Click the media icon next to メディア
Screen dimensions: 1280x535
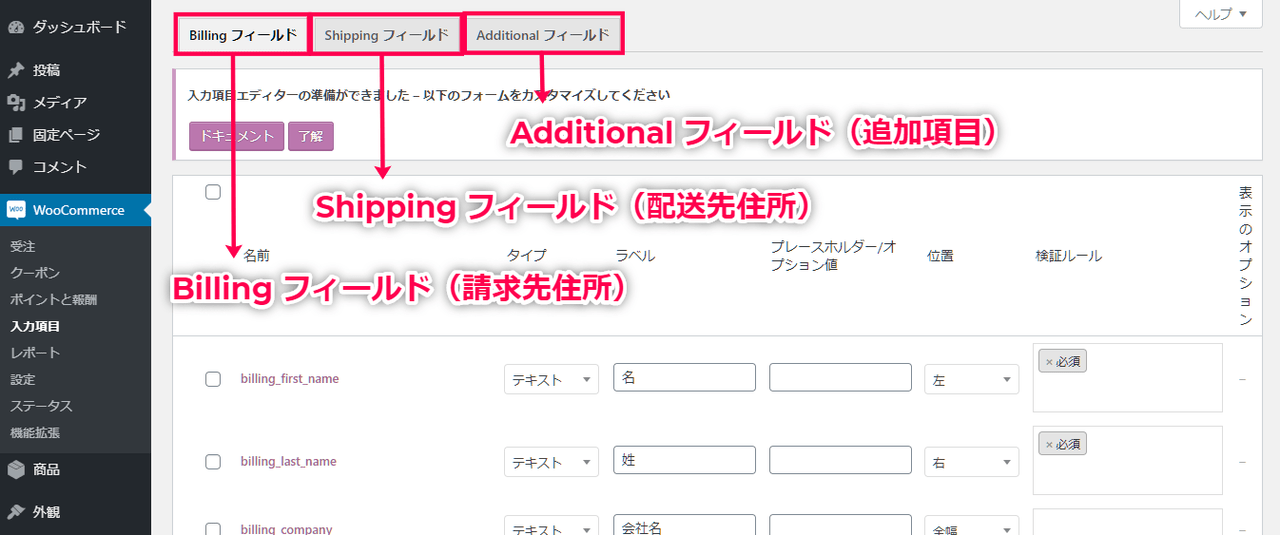click(16, 102)
